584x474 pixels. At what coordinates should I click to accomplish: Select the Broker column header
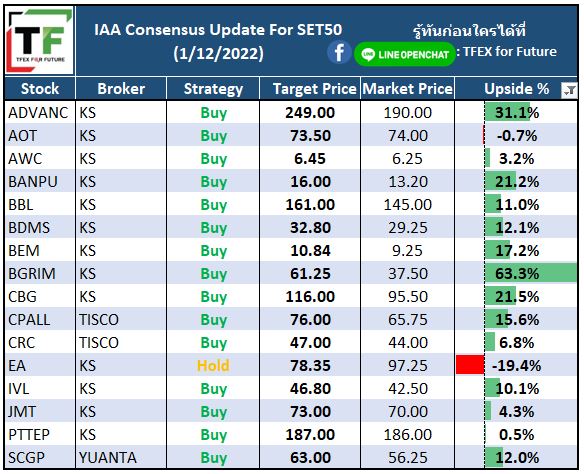point(121,89)
